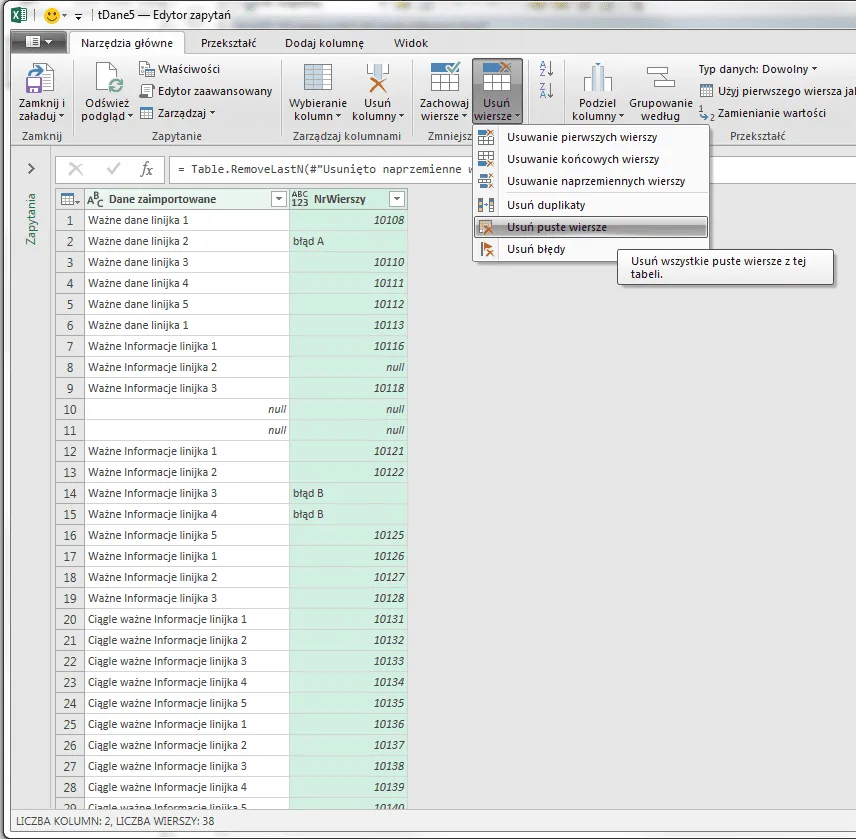Cancel formula with the X icon
This screenshot has width=856, height=839.
pos(75,169)
